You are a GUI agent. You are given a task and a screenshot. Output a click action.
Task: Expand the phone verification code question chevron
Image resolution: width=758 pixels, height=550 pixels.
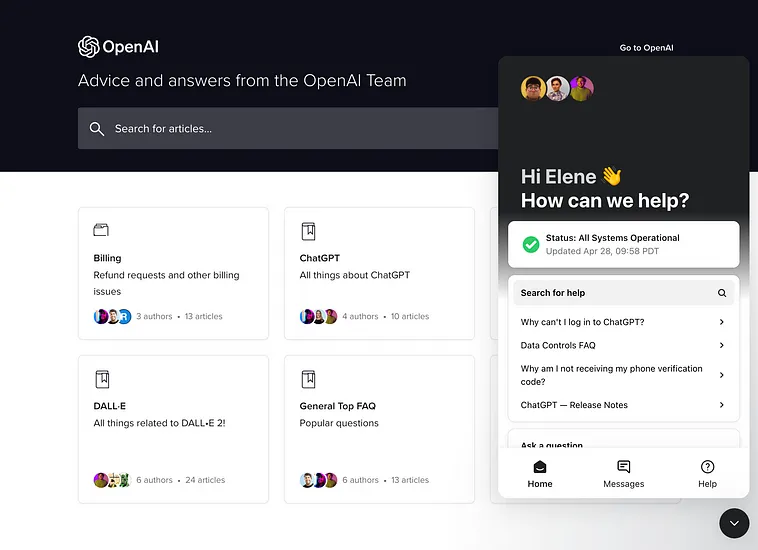pos(721,375)
